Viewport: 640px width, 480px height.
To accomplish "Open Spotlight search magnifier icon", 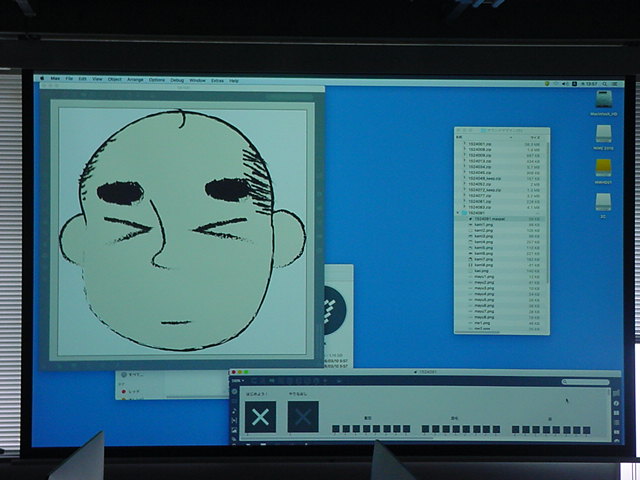I will (x=605, y=84).
